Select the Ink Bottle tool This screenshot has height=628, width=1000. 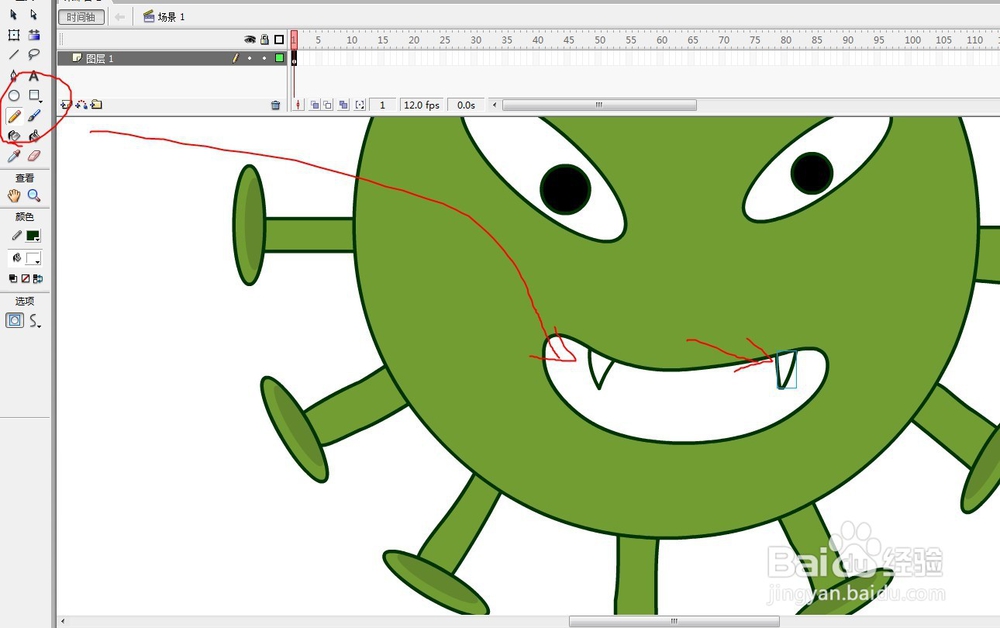pyautogui.click(x=13, y=136)
